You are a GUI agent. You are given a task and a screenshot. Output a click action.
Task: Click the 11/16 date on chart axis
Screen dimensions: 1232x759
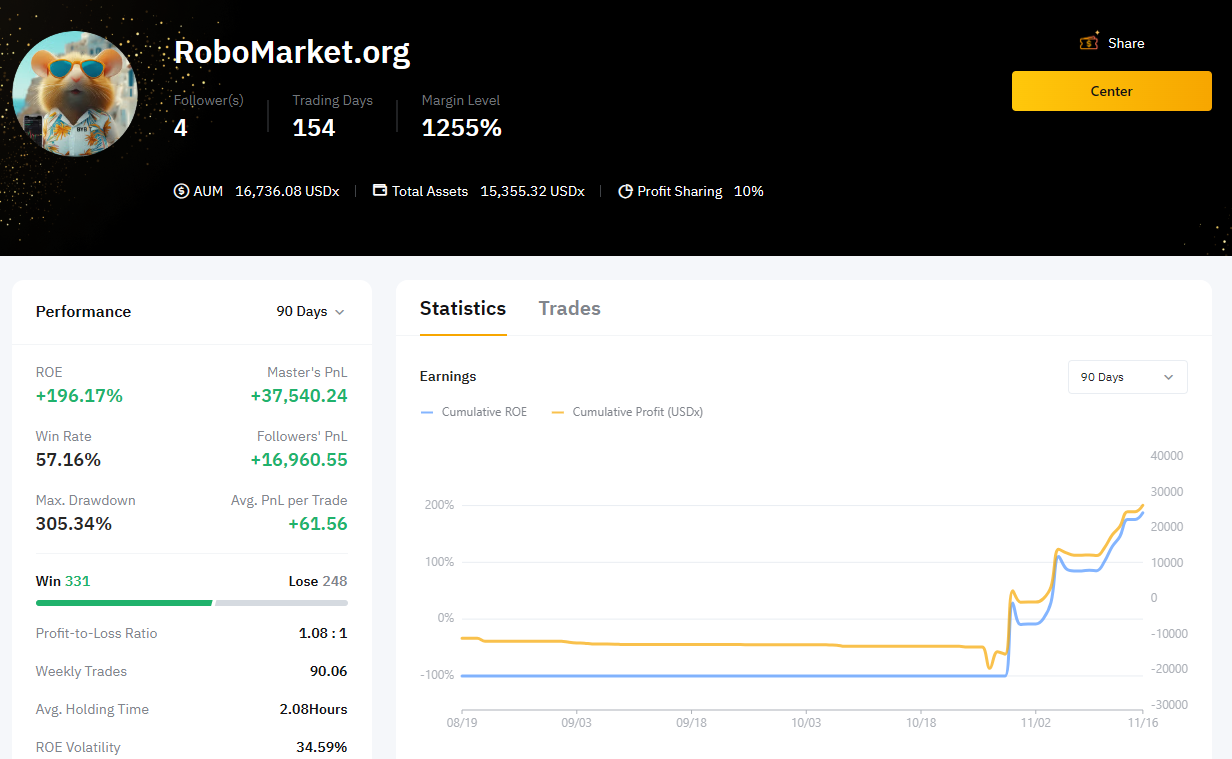click(1142, 723)
